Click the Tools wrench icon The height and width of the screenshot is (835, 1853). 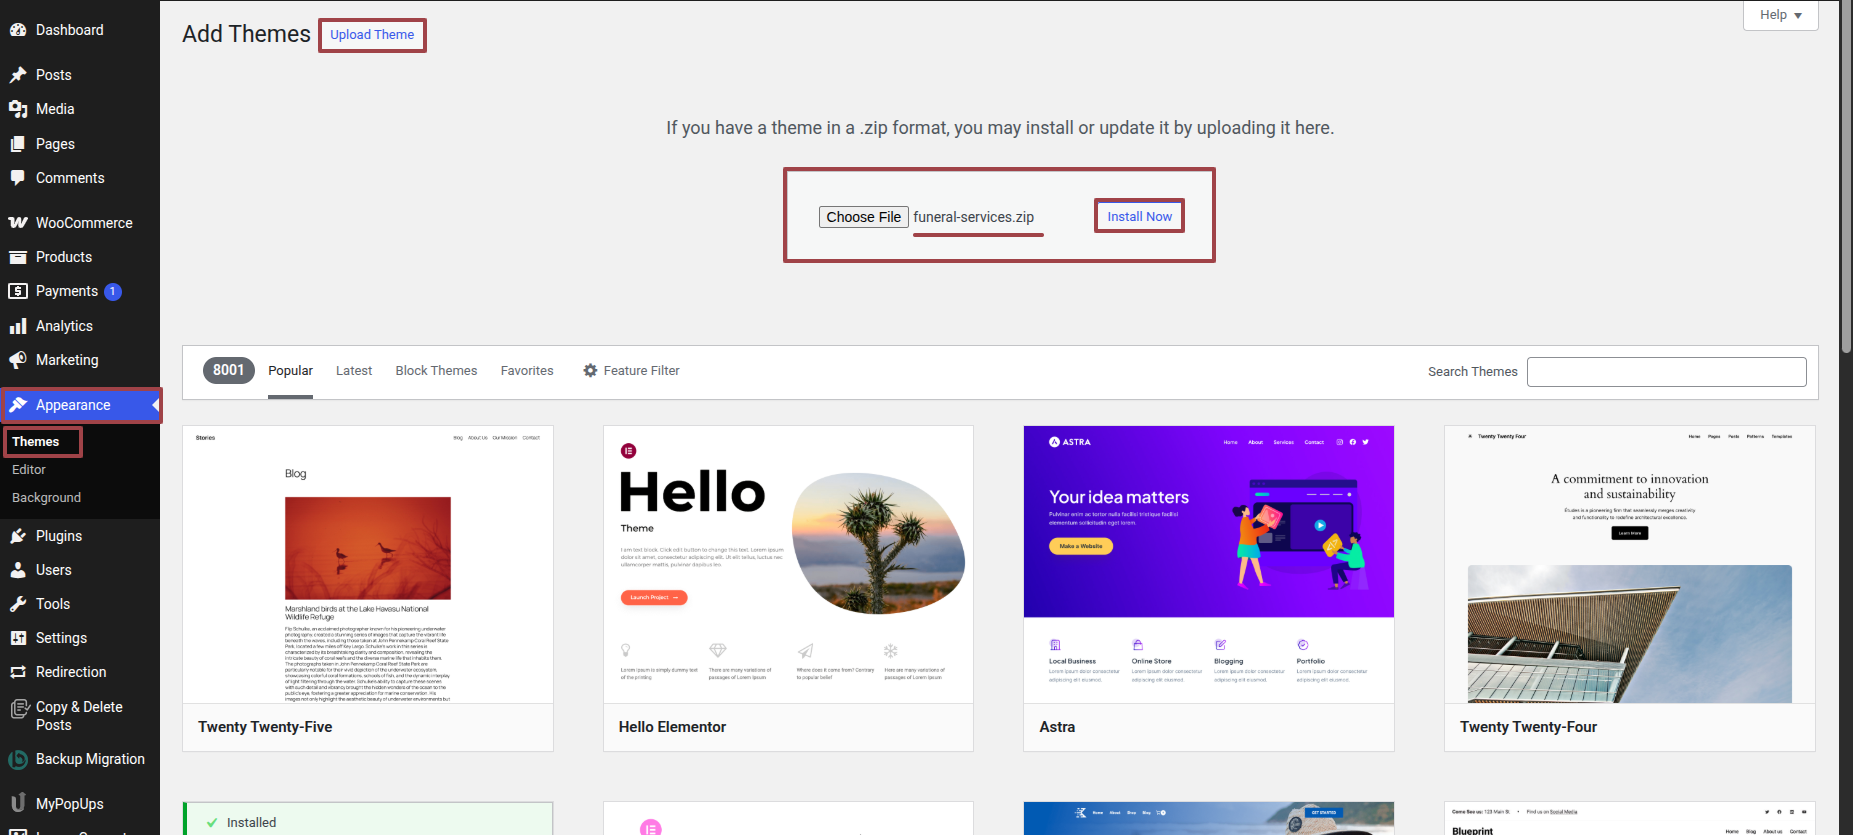pyautogui.click(x=18, y=604)
